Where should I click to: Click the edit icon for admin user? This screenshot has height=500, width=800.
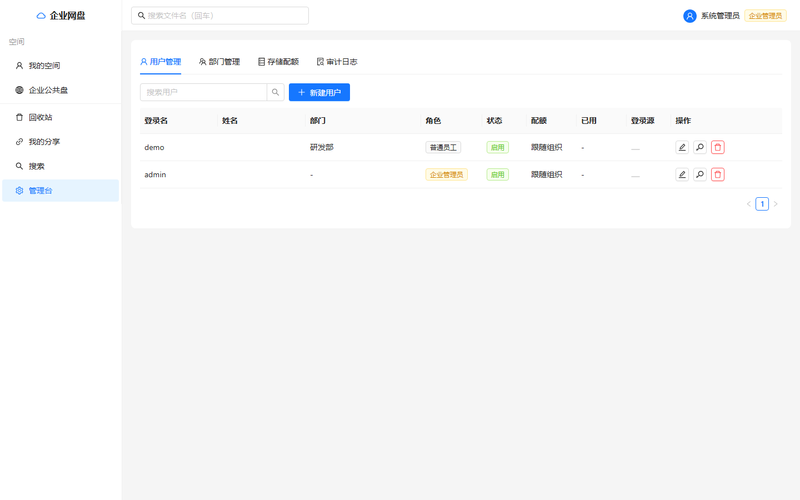682,174
